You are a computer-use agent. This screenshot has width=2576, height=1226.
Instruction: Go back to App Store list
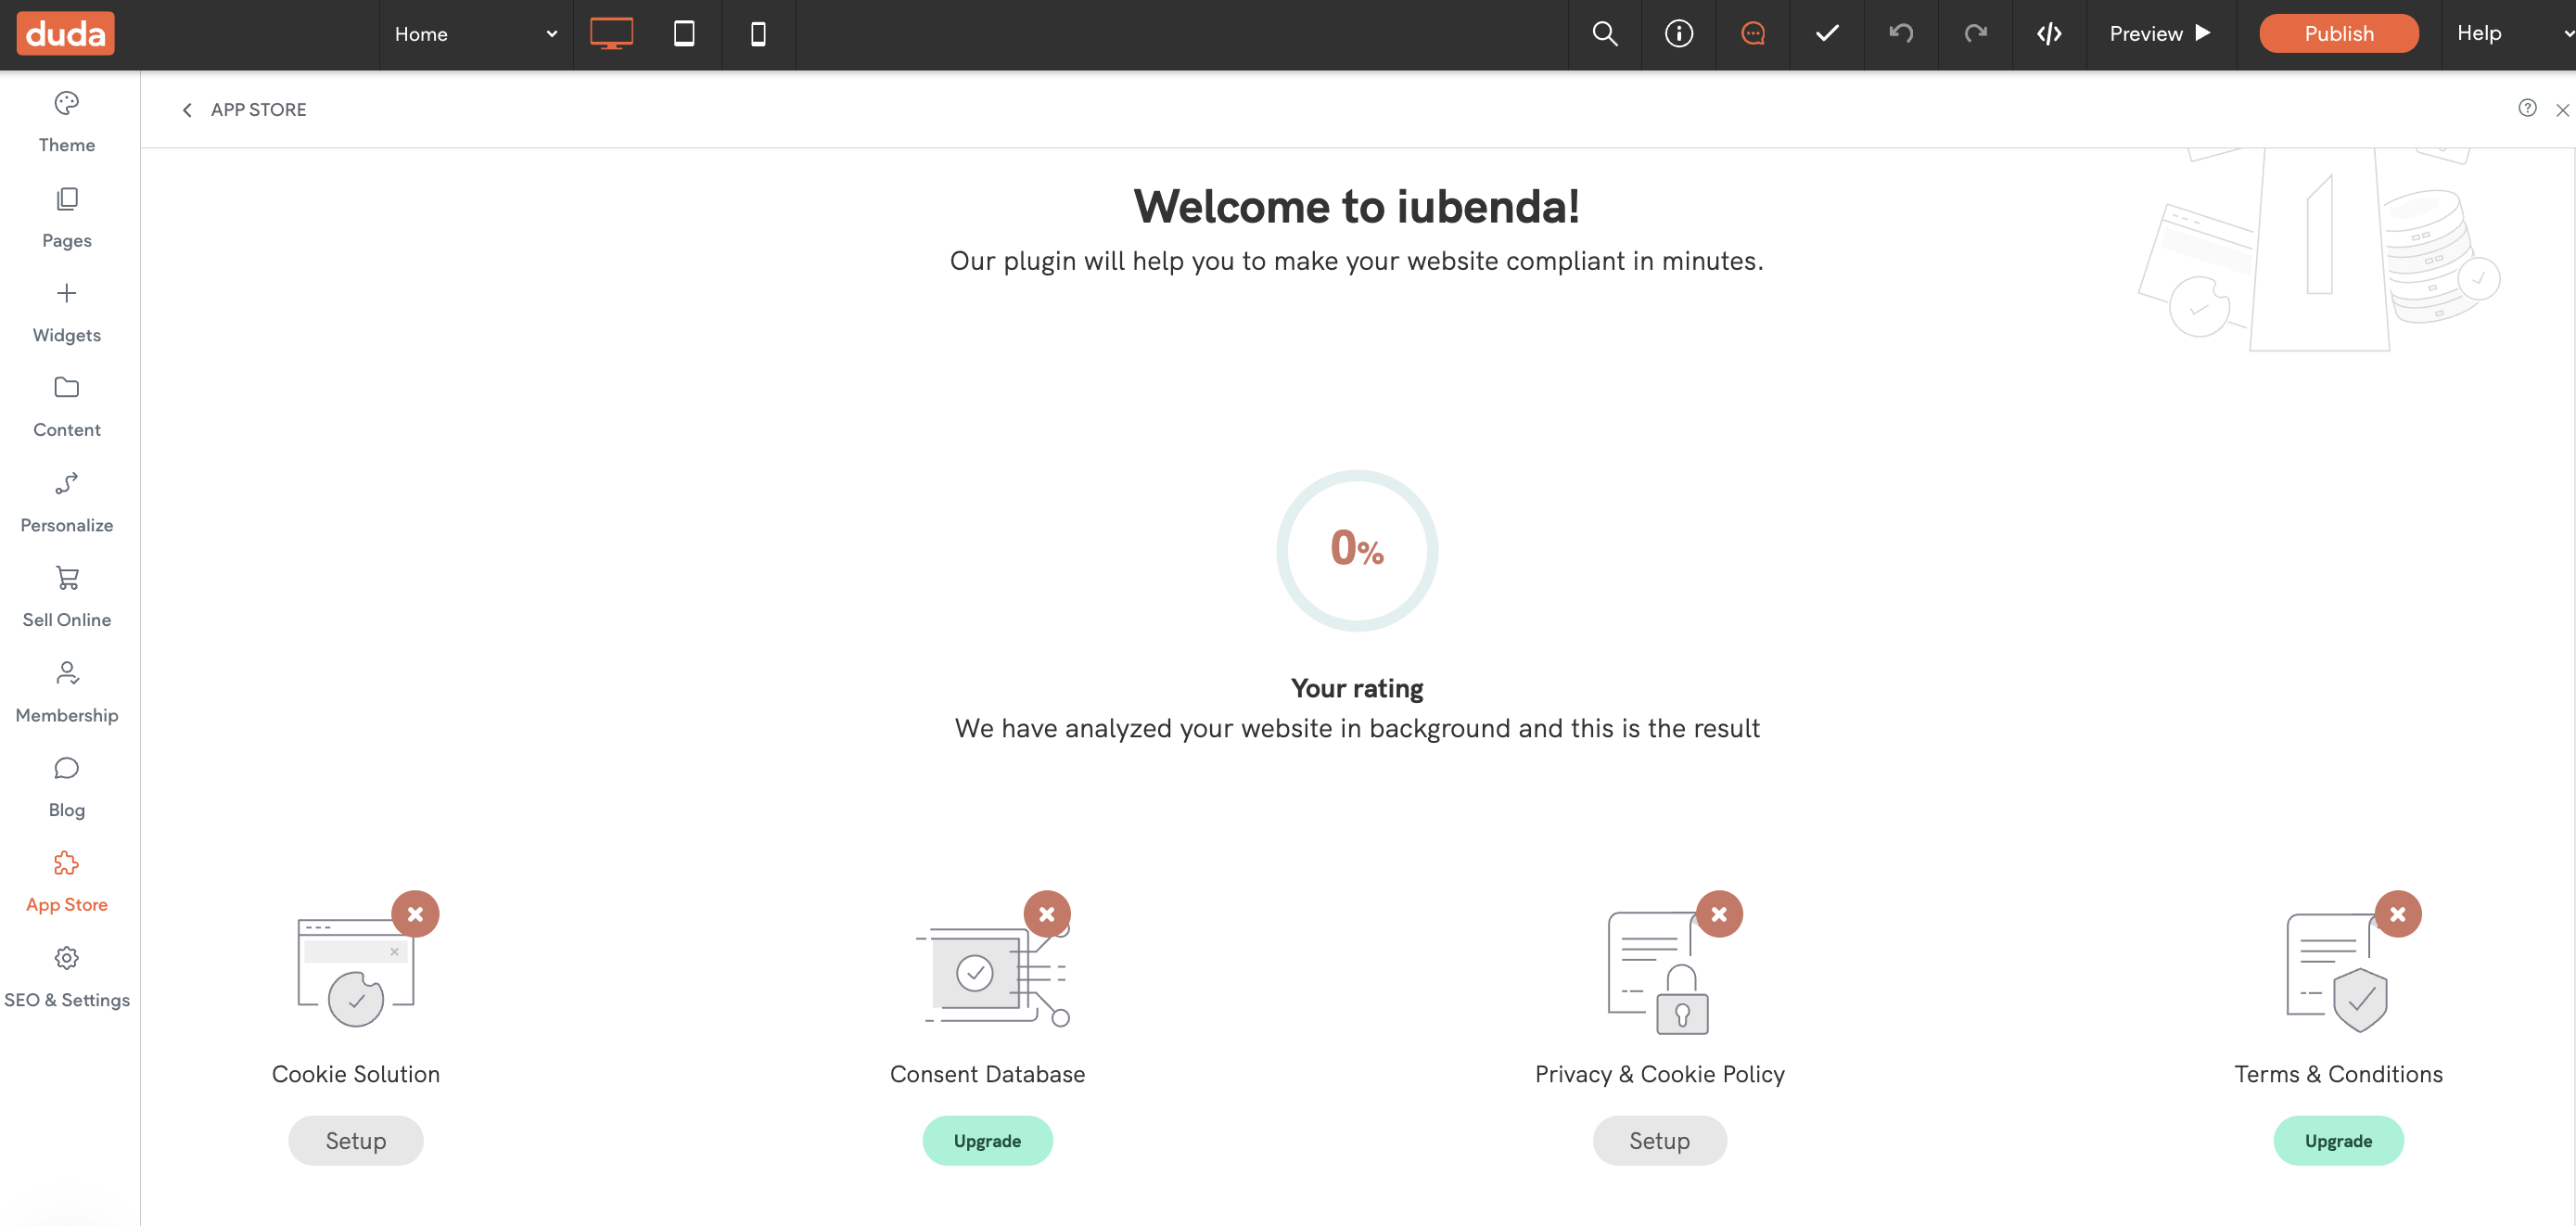244,110
